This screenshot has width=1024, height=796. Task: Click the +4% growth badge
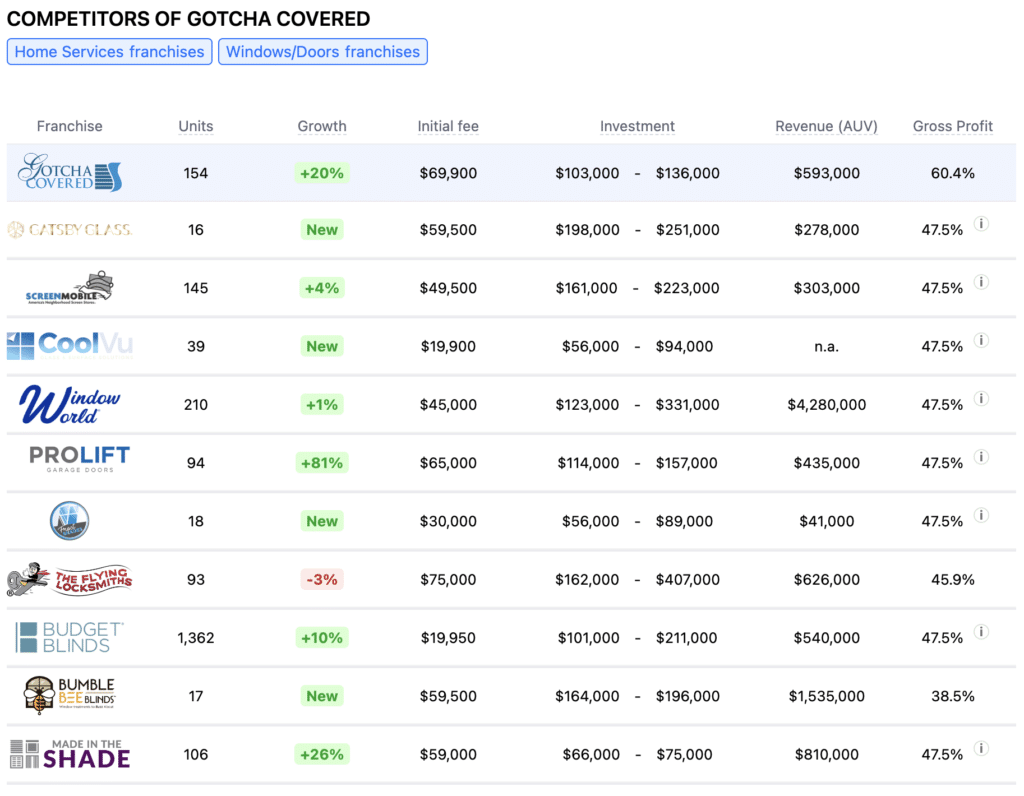pyautogui.click(x=322, y=288)
